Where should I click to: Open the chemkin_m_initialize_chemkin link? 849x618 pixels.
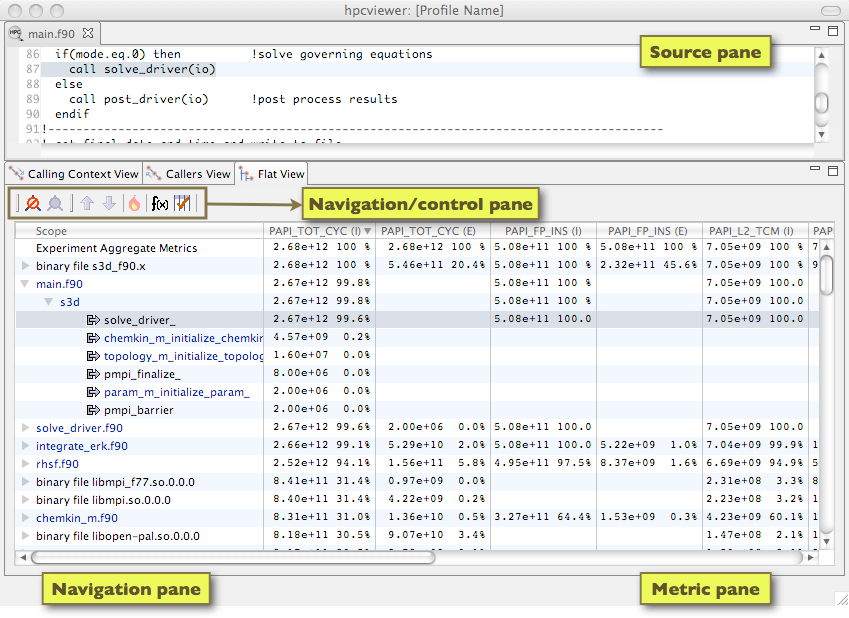coord(183,338)
